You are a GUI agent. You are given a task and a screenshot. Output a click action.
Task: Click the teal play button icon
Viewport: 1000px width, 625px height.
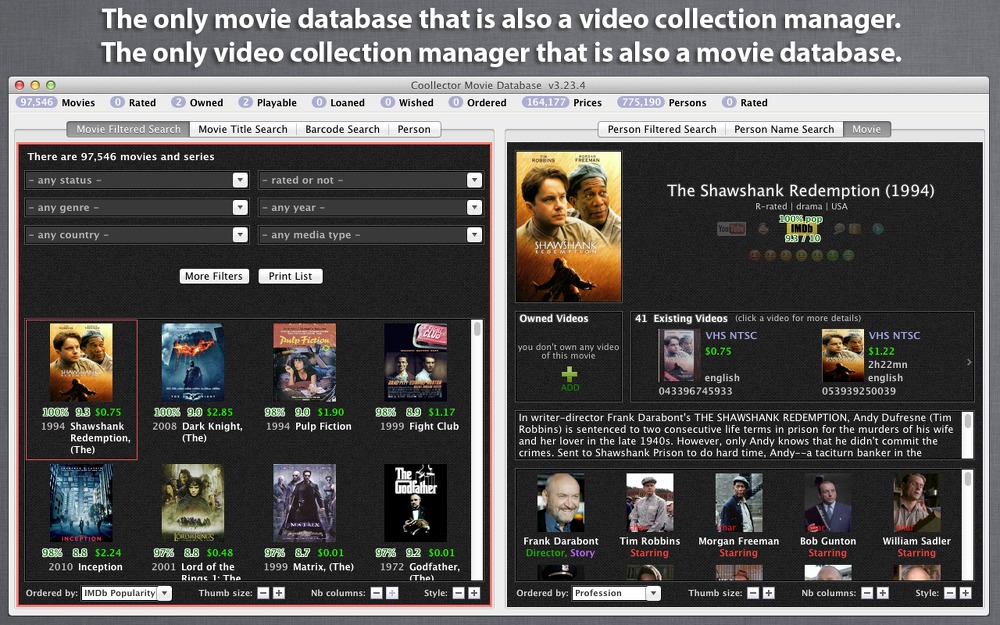tap(878, 228)
